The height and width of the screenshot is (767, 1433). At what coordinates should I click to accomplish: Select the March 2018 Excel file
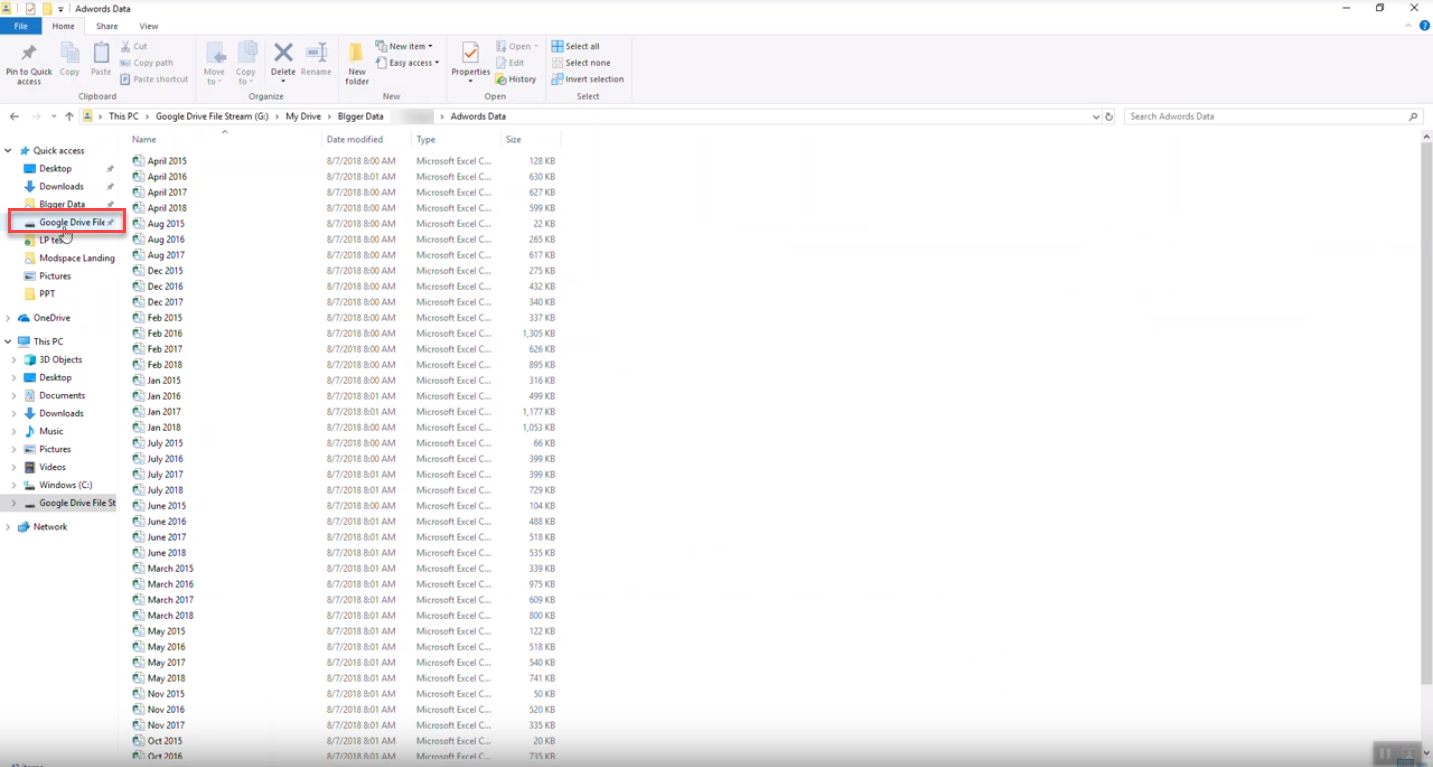170,616
